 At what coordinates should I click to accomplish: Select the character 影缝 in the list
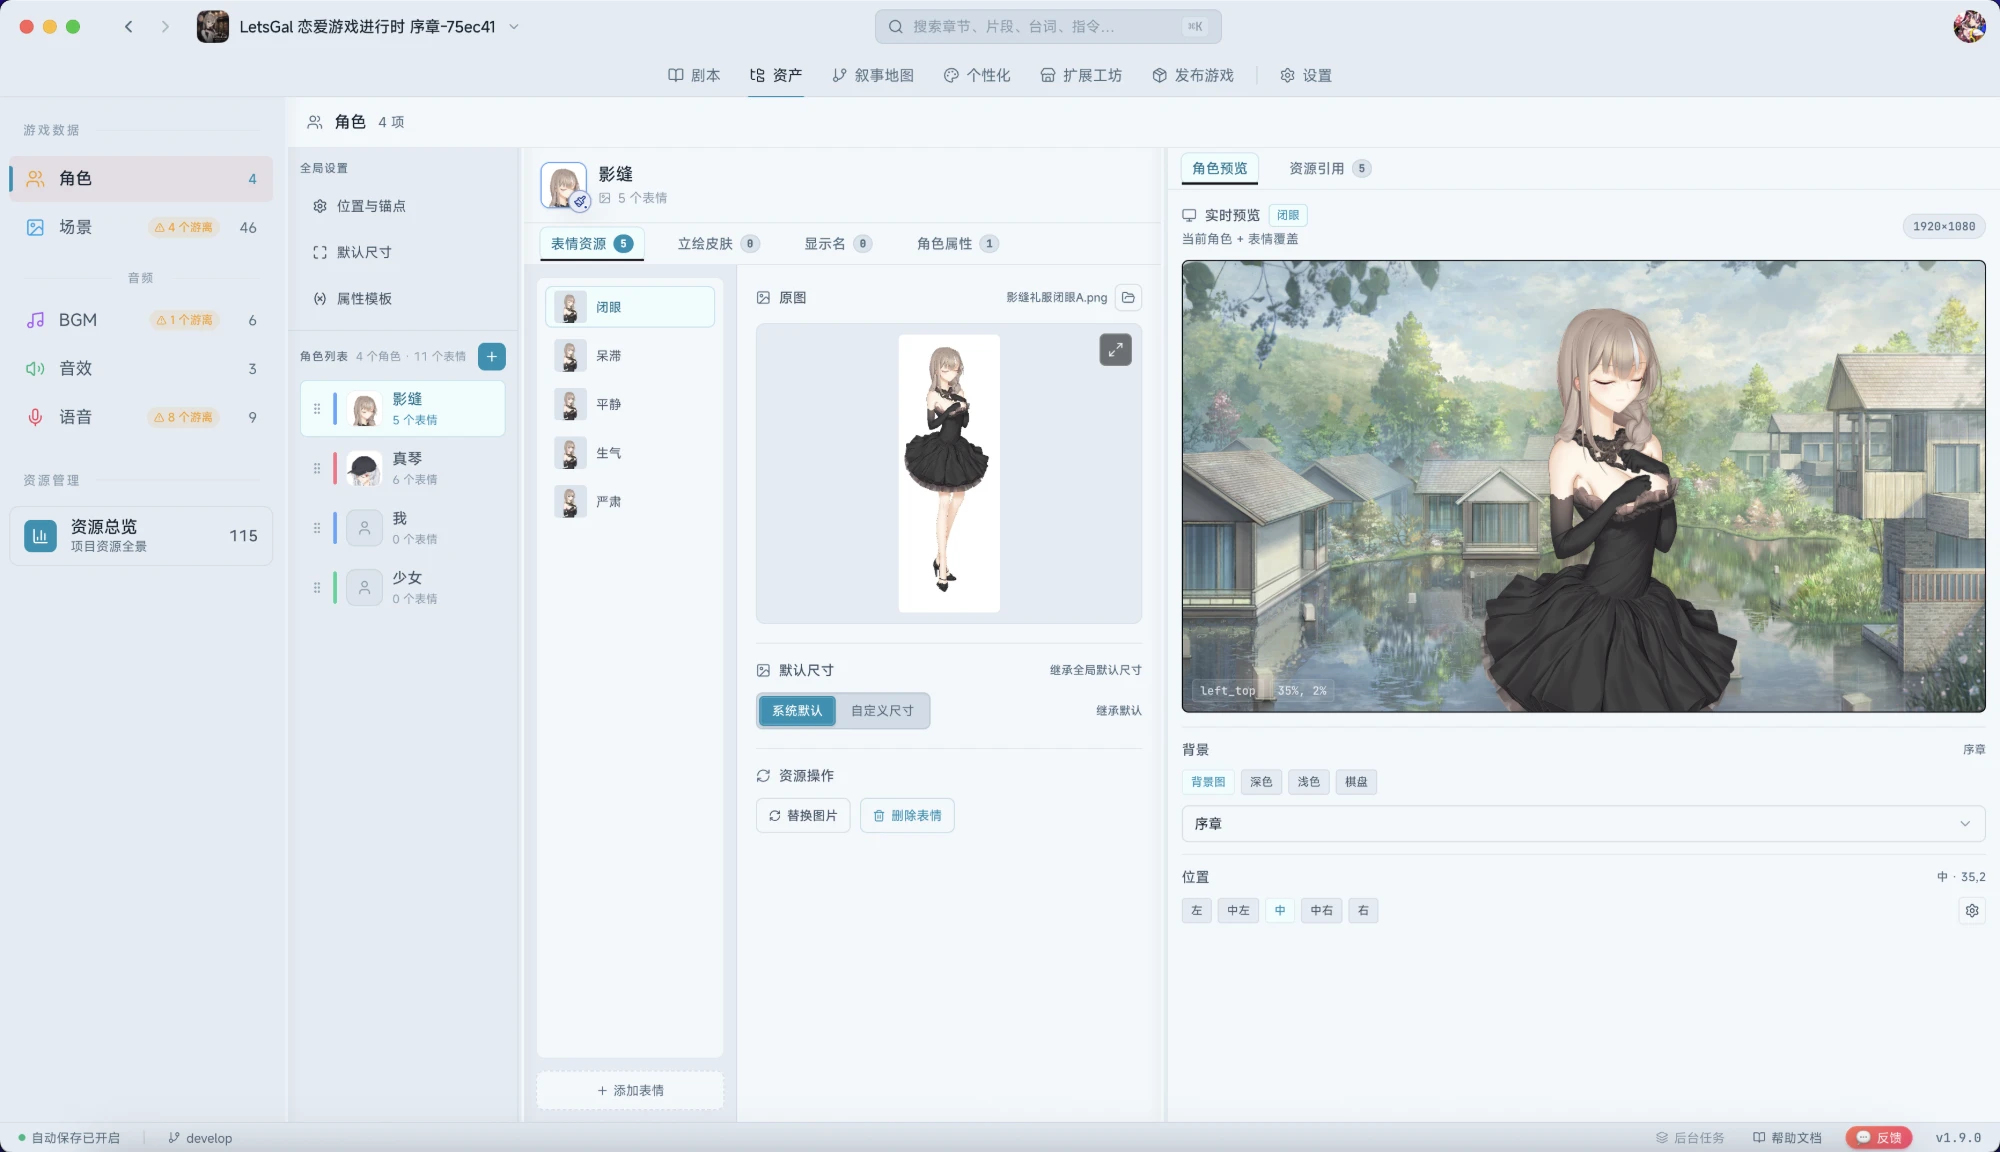point(402,408)
